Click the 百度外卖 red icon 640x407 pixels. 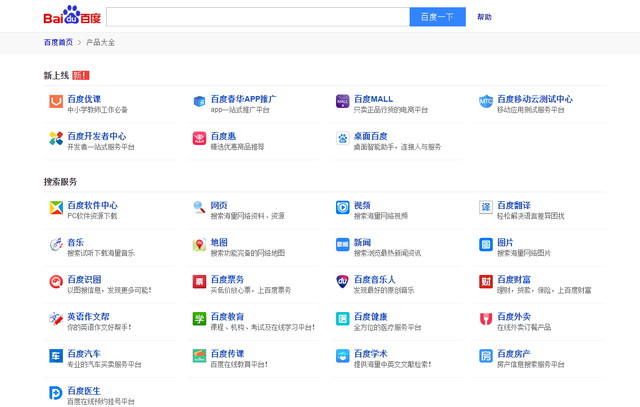486,319
